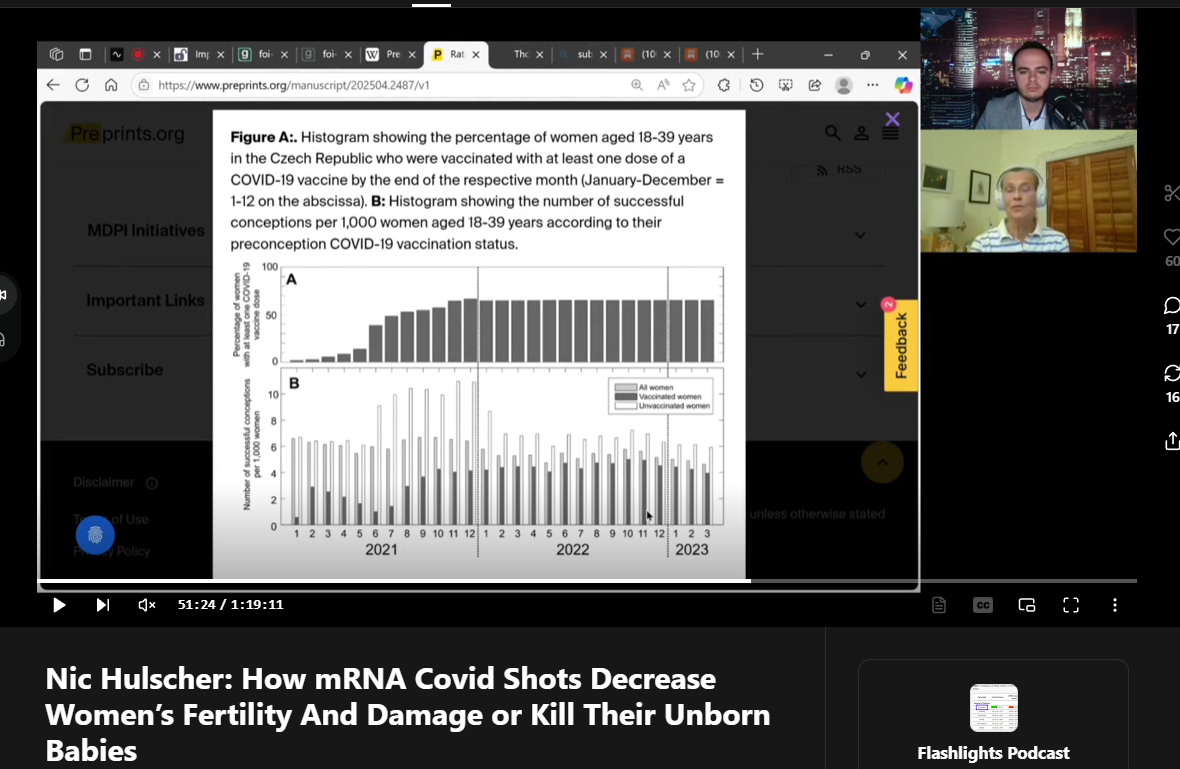Viewport: 1180px width, 769px height.
Task: Go to the browser home page
Action: 111,85
